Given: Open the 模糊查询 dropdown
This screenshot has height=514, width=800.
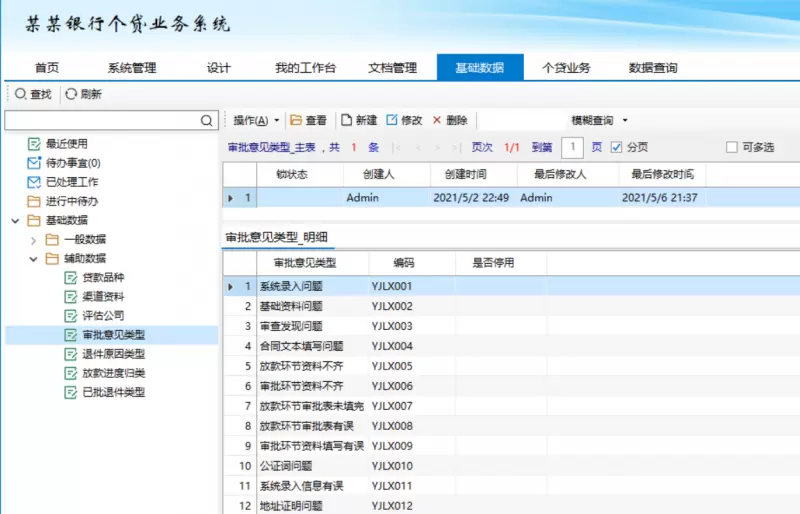Looking at the screenshot, I should click(599, 120).
